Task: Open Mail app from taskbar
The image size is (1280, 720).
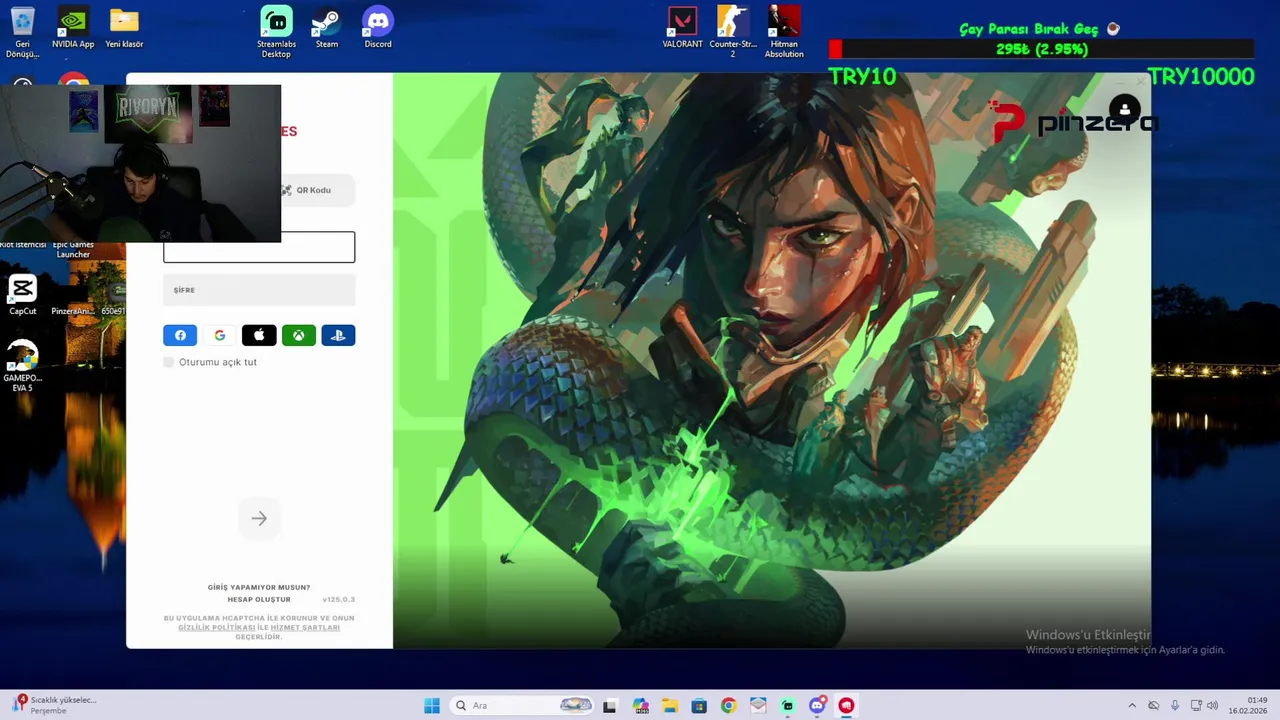Action: tap(758, 706)
